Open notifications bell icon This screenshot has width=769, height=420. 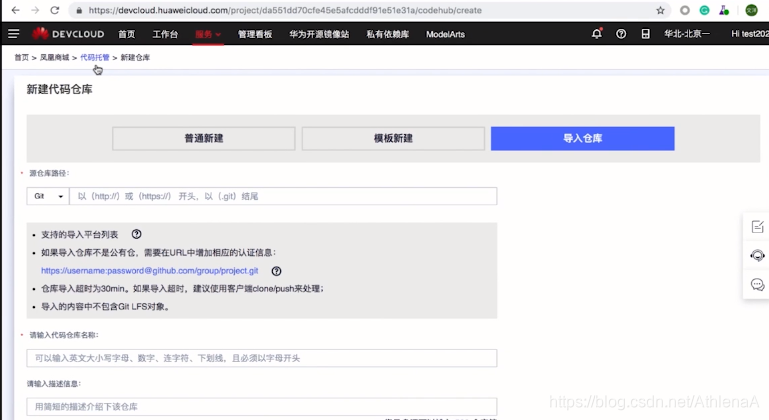coord(596,34)
